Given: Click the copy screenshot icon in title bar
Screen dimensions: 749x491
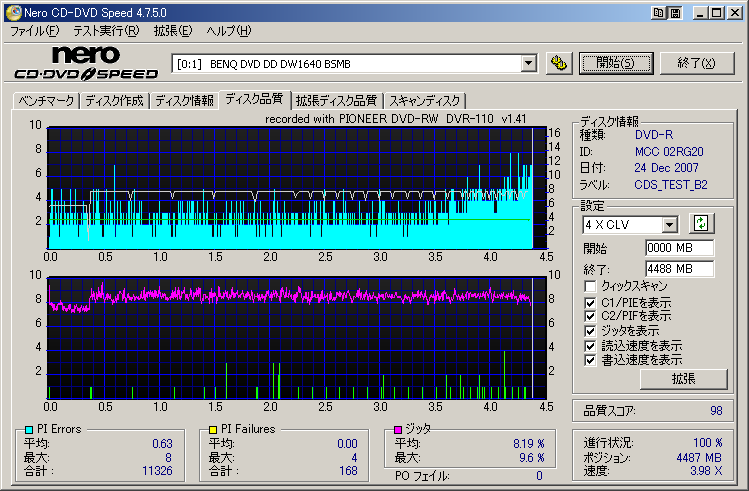Looking at the screenshot, I should (658, 13).
